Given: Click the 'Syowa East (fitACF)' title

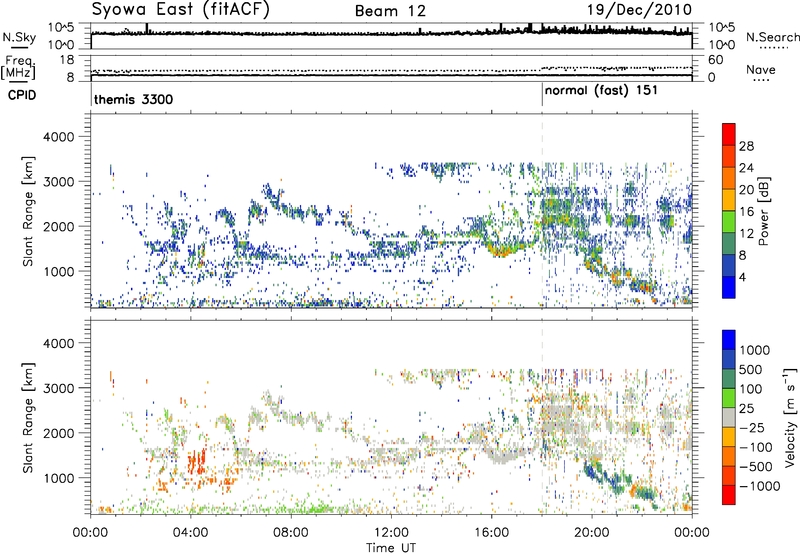Looking at the screenshot, I should pos(180,10).
